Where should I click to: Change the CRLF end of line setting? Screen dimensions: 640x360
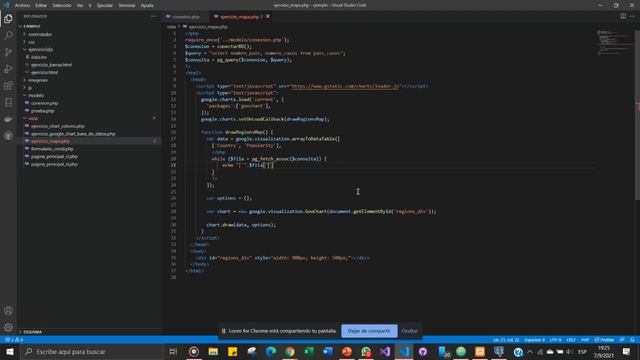point(571,340)
